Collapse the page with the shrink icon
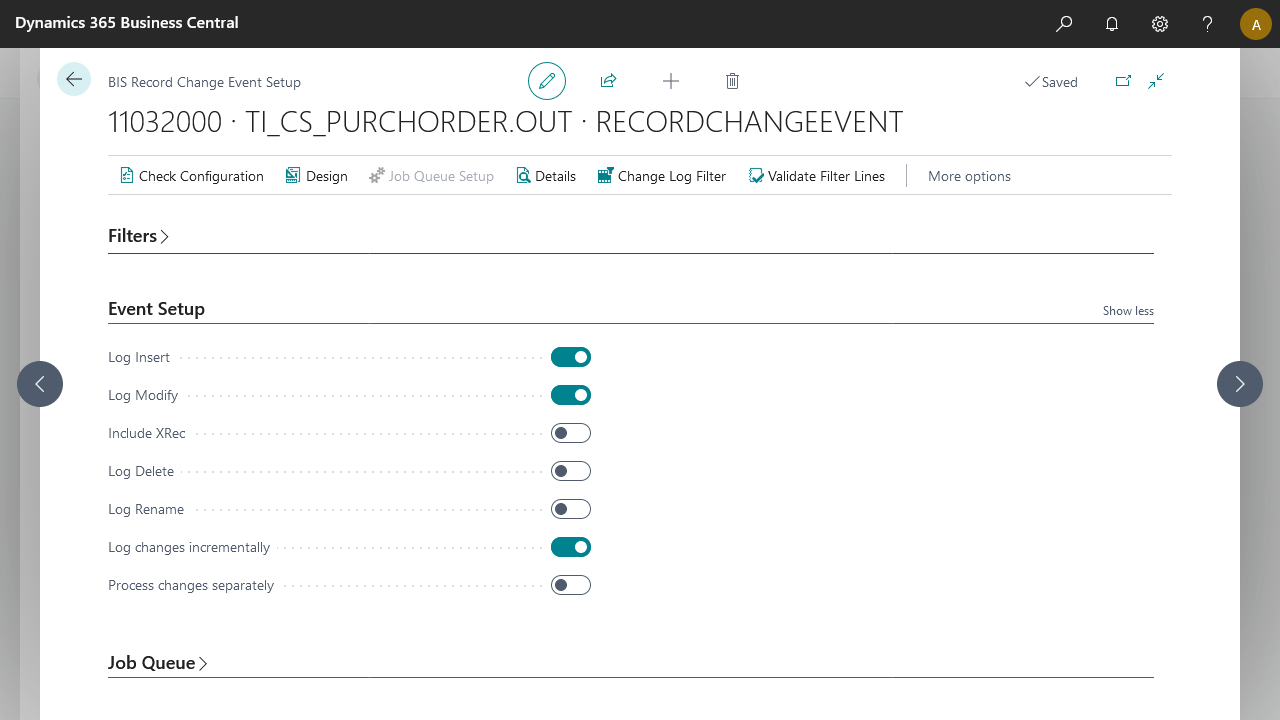The width and height of the screenshot is (1280, 720). (1156, 81)
